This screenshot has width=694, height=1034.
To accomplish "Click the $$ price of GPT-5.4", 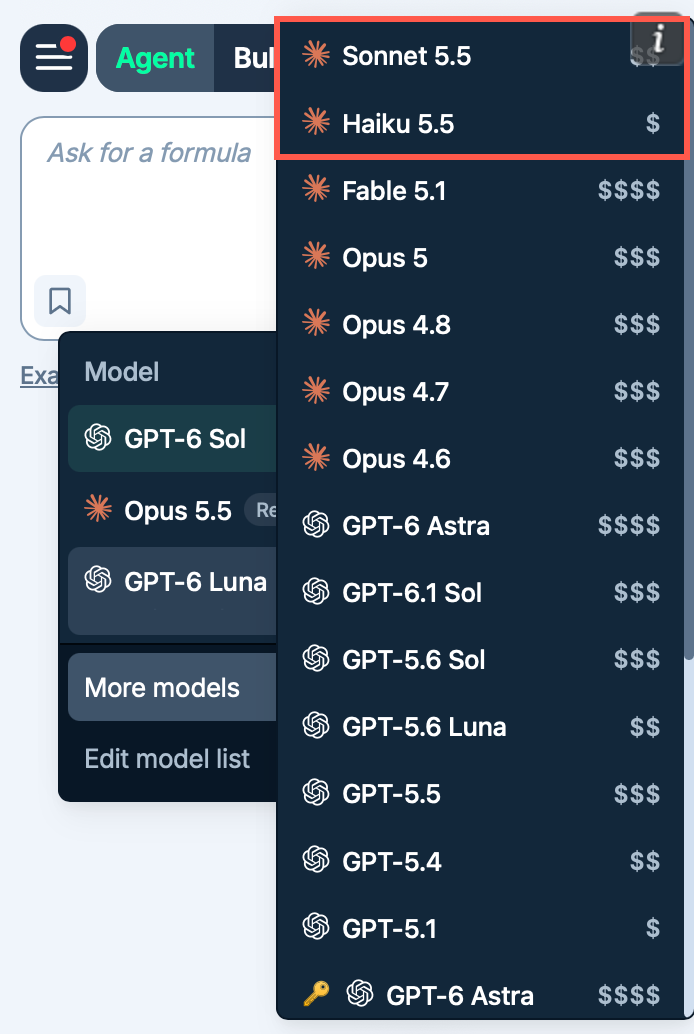I will click(x=645, y=861).
